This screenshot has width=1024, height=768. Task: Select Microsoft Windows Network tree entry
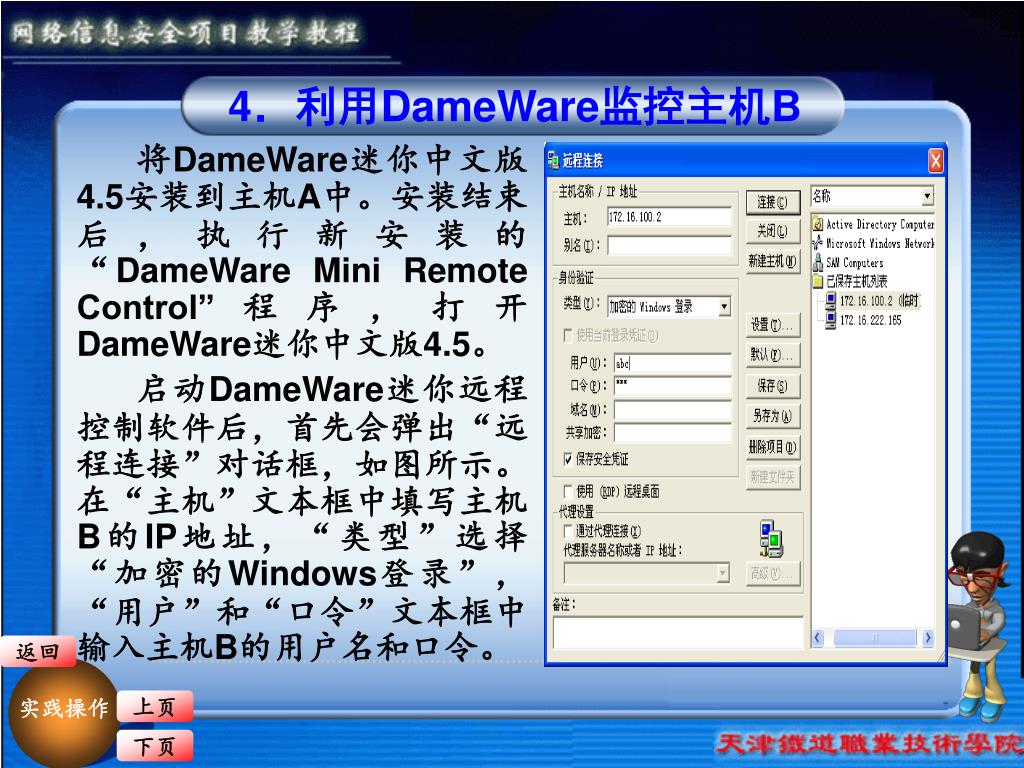[880, 243]
